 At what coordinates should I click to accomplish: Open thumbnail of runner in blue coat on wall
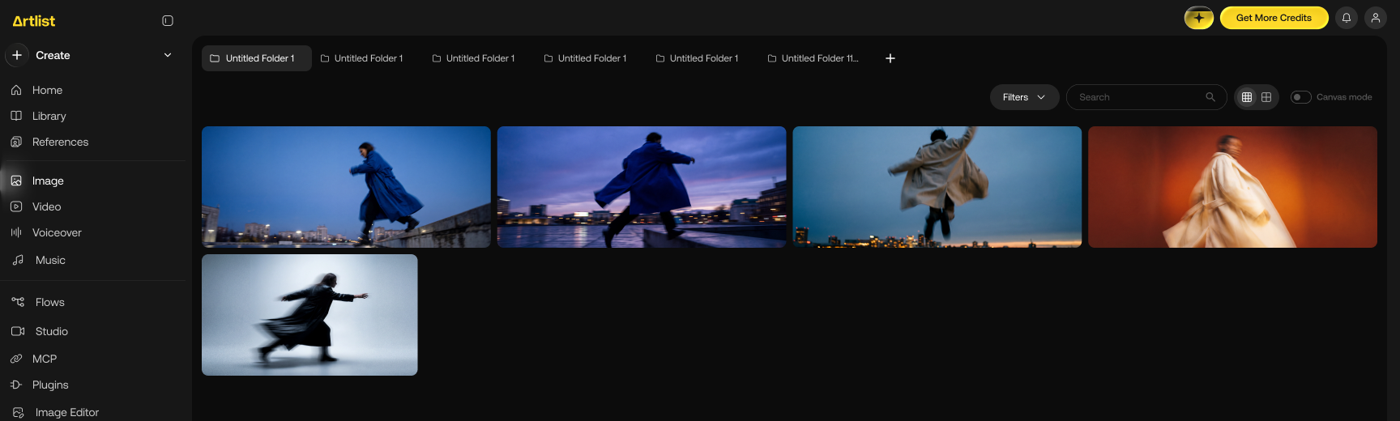click(x=346, y=187)
